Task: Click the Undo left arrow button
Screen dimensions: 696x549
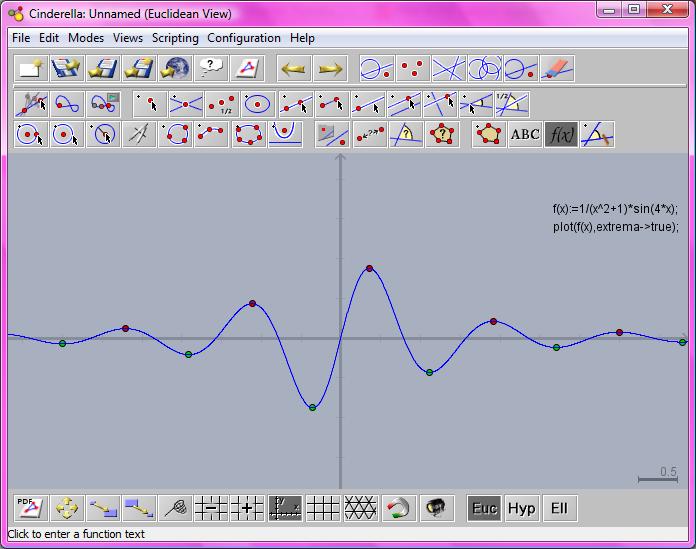Action: coord(292,69)
